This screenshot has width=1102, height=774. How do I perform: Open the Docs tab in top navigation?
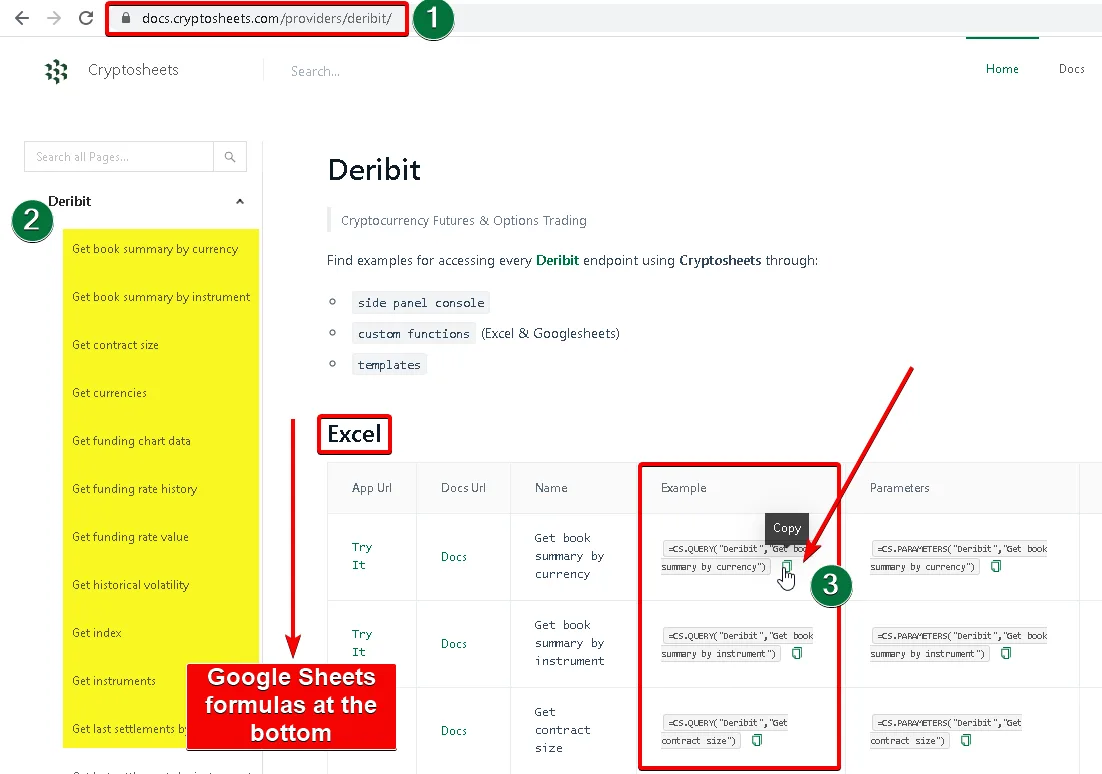(1071, 69)
